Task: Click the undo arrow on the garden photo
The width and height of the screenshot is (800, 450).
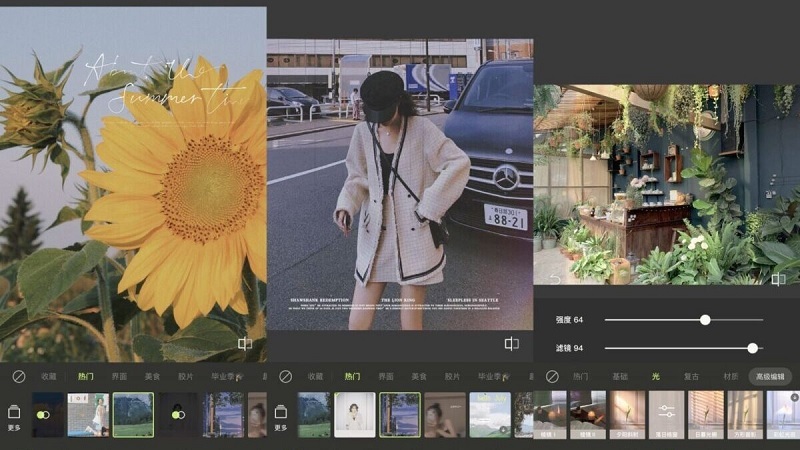Action: [553, 280]
